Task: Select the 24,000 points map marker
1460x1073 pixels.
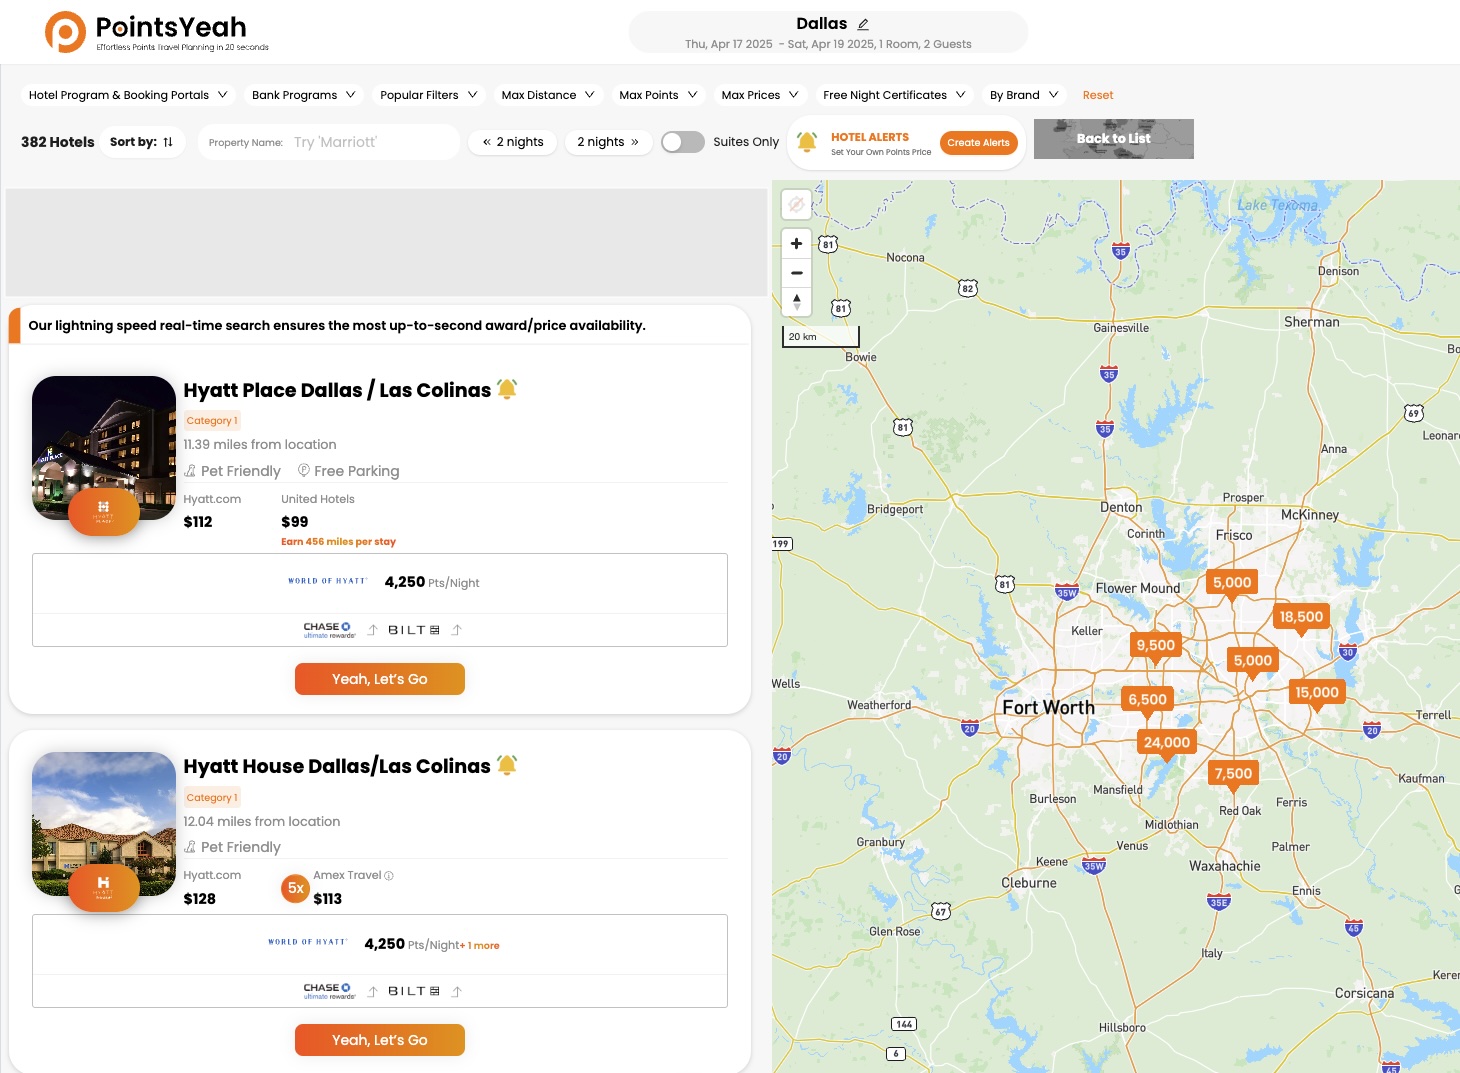Action: pos(1166,743)
